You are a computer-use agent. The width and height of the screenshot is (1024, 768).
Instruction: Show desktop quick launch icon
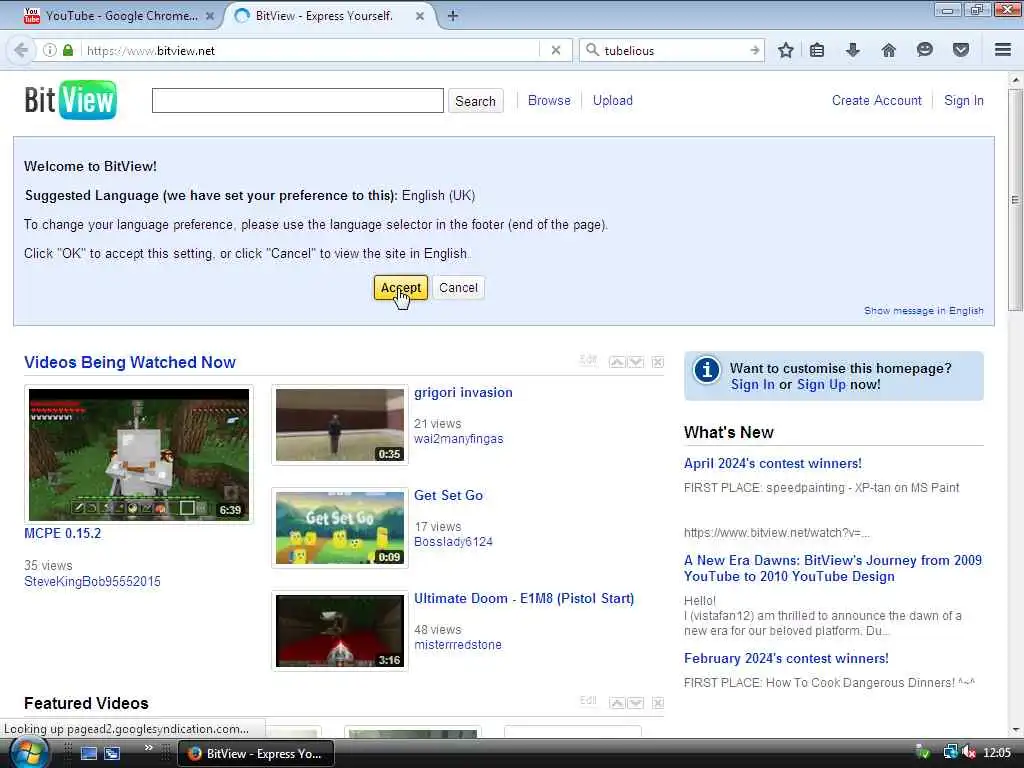pyautogui.click(x=89, y=754)
